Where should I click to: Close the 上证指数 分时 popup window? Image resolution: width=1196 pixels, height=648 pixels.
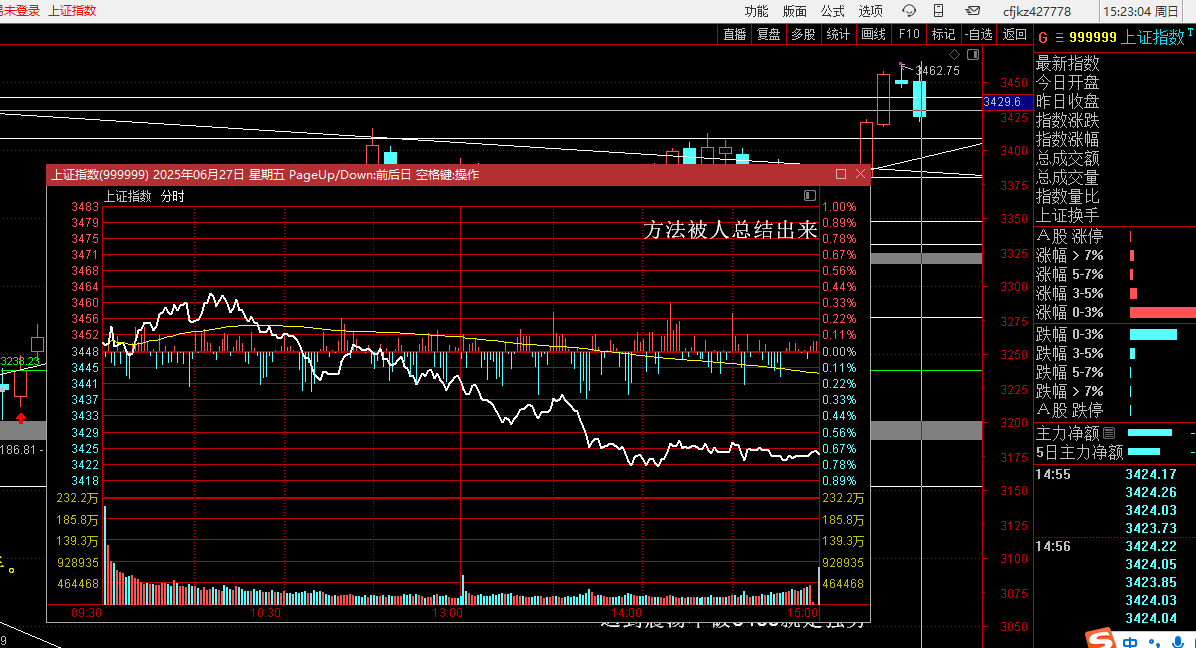[860, 174]
